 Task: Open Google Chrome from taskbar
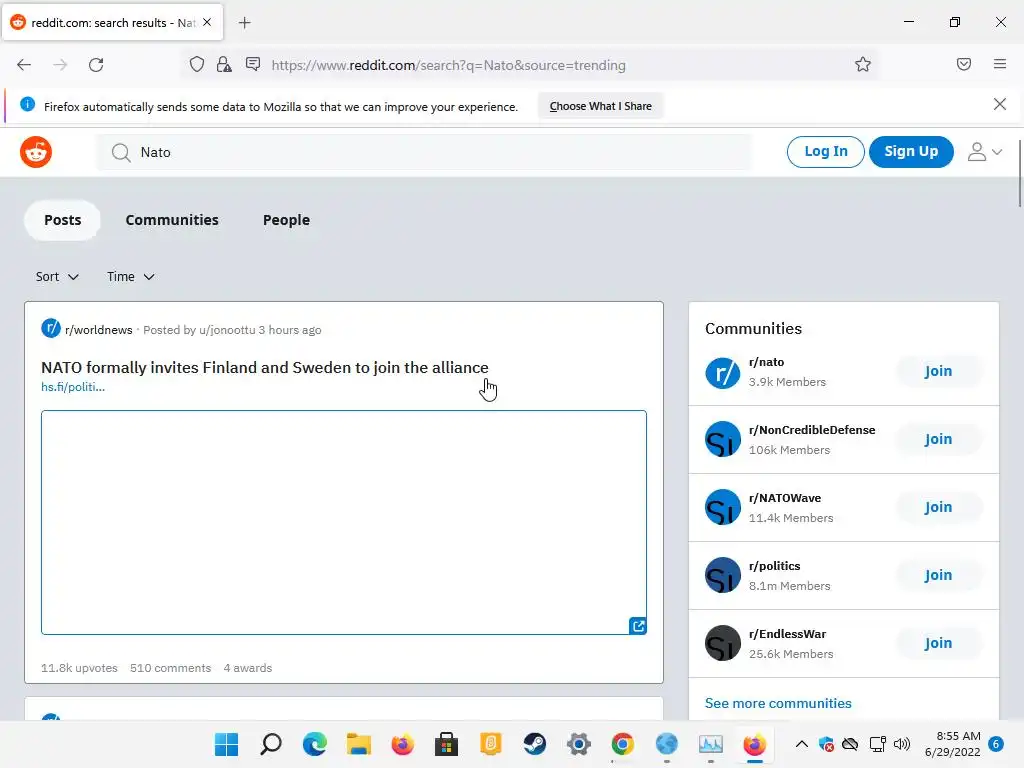tap(622, 744)
